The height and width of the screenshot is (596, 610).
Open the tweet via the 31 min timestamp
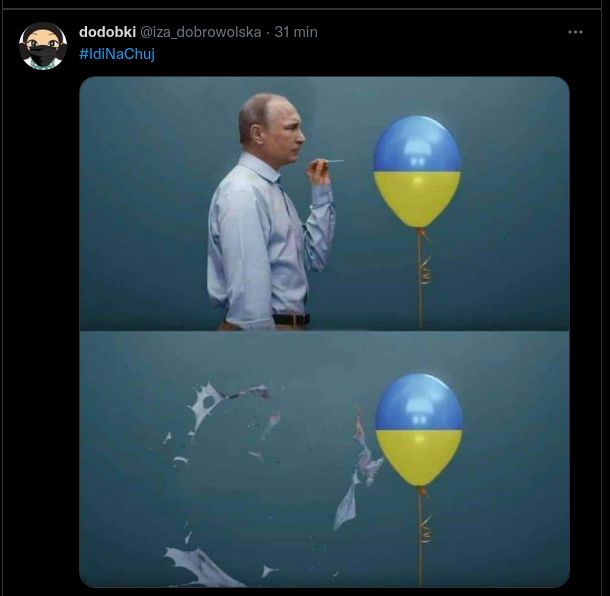click(296, 32)
